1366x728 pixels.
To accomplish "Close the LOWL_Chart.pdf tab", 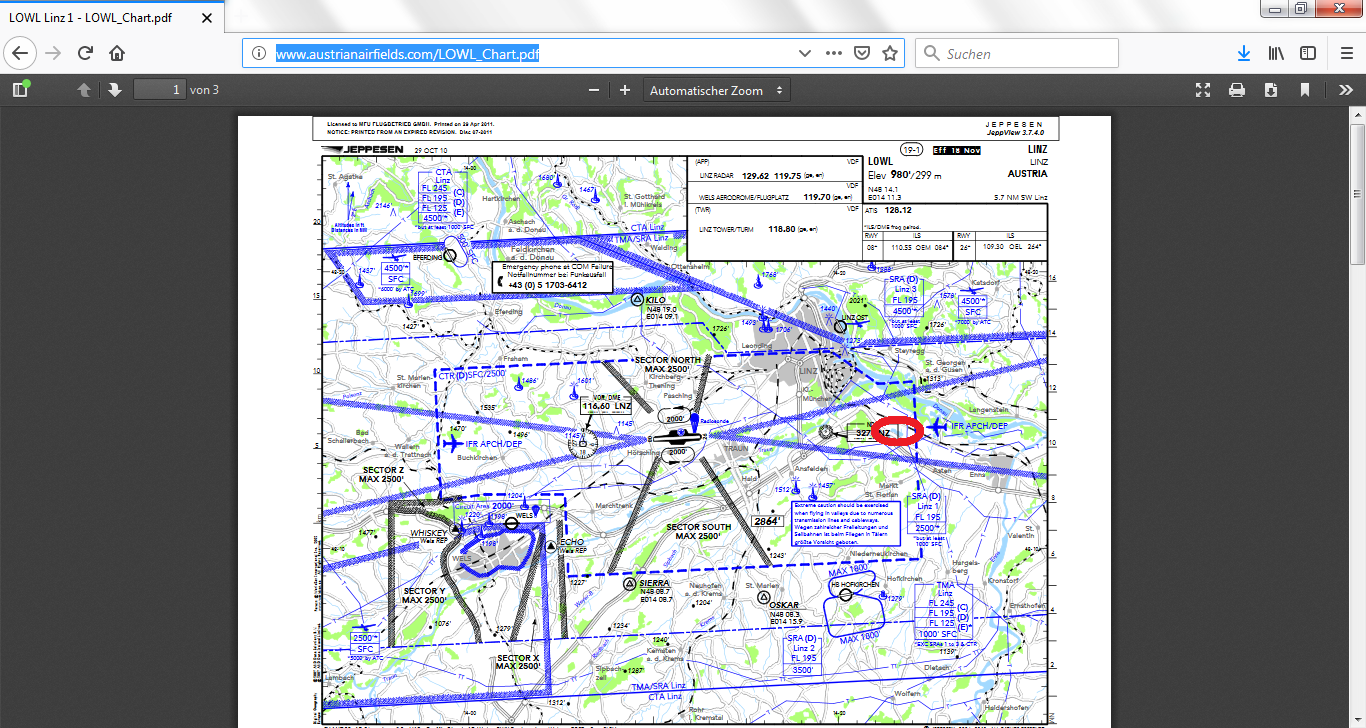I will pyautogui.click(x=205, y=18).
